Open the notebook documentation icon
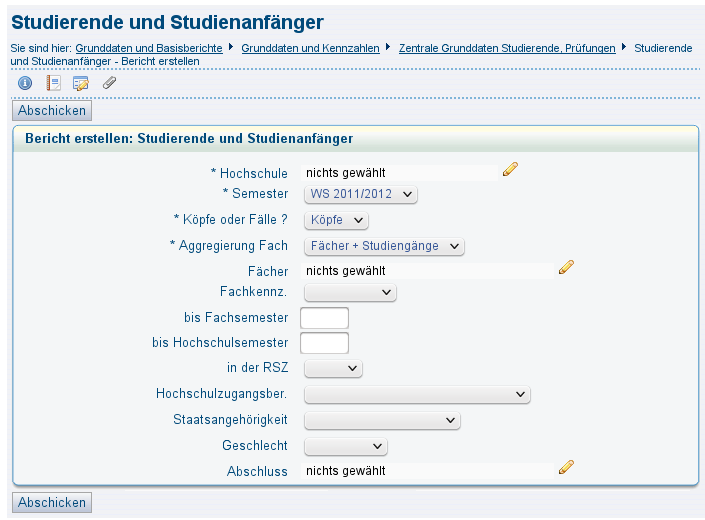The width and height of the screenshot is (705, 520). 54,83
